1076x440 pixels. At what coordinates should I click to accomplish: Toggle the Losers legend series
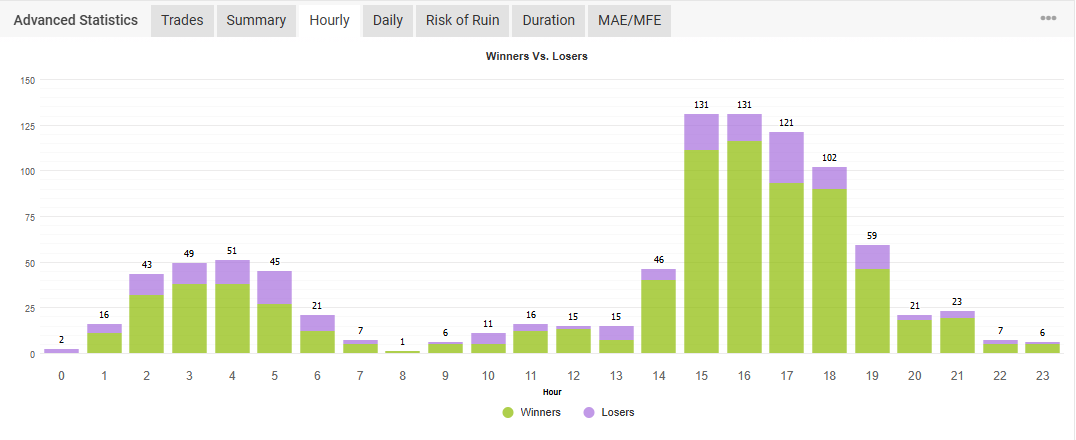tap(608, 412)
